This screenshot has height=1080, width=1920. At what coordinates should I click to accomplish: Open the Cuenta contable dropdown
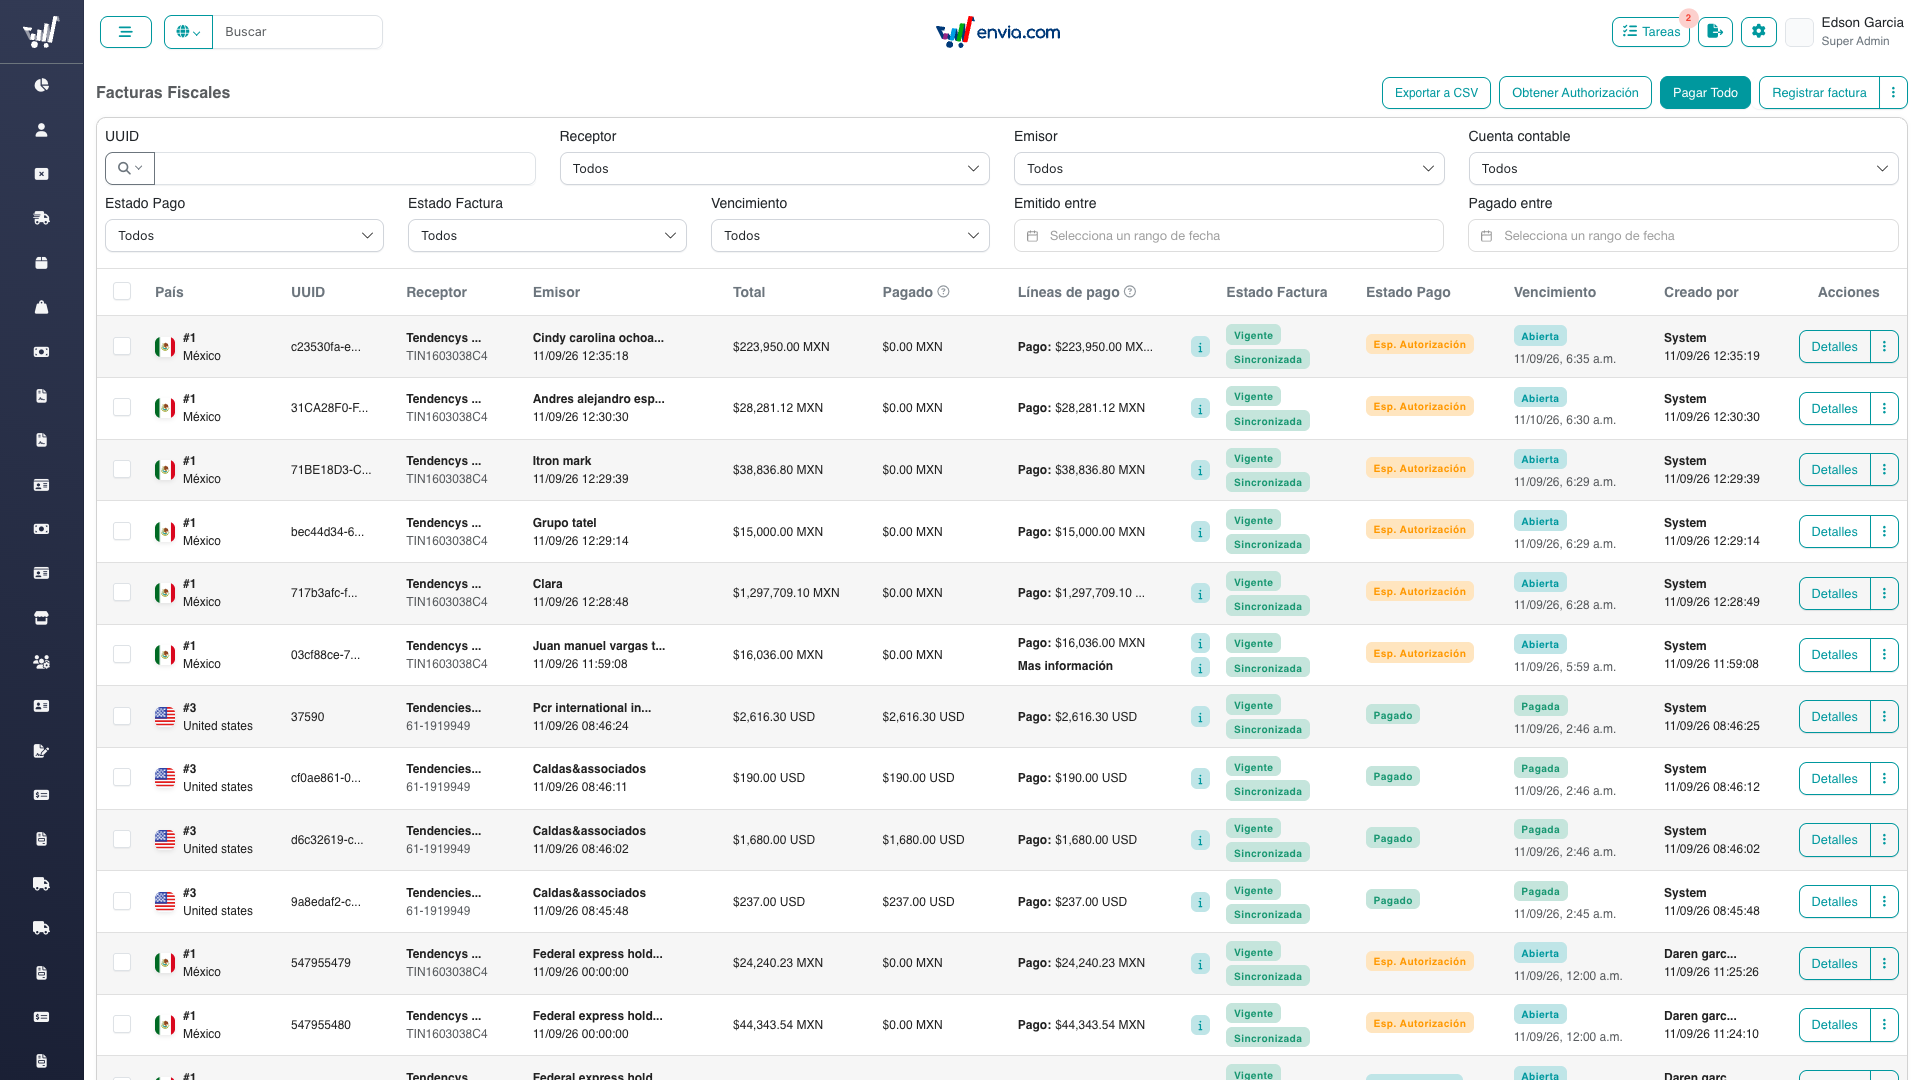pos(1683,169)
